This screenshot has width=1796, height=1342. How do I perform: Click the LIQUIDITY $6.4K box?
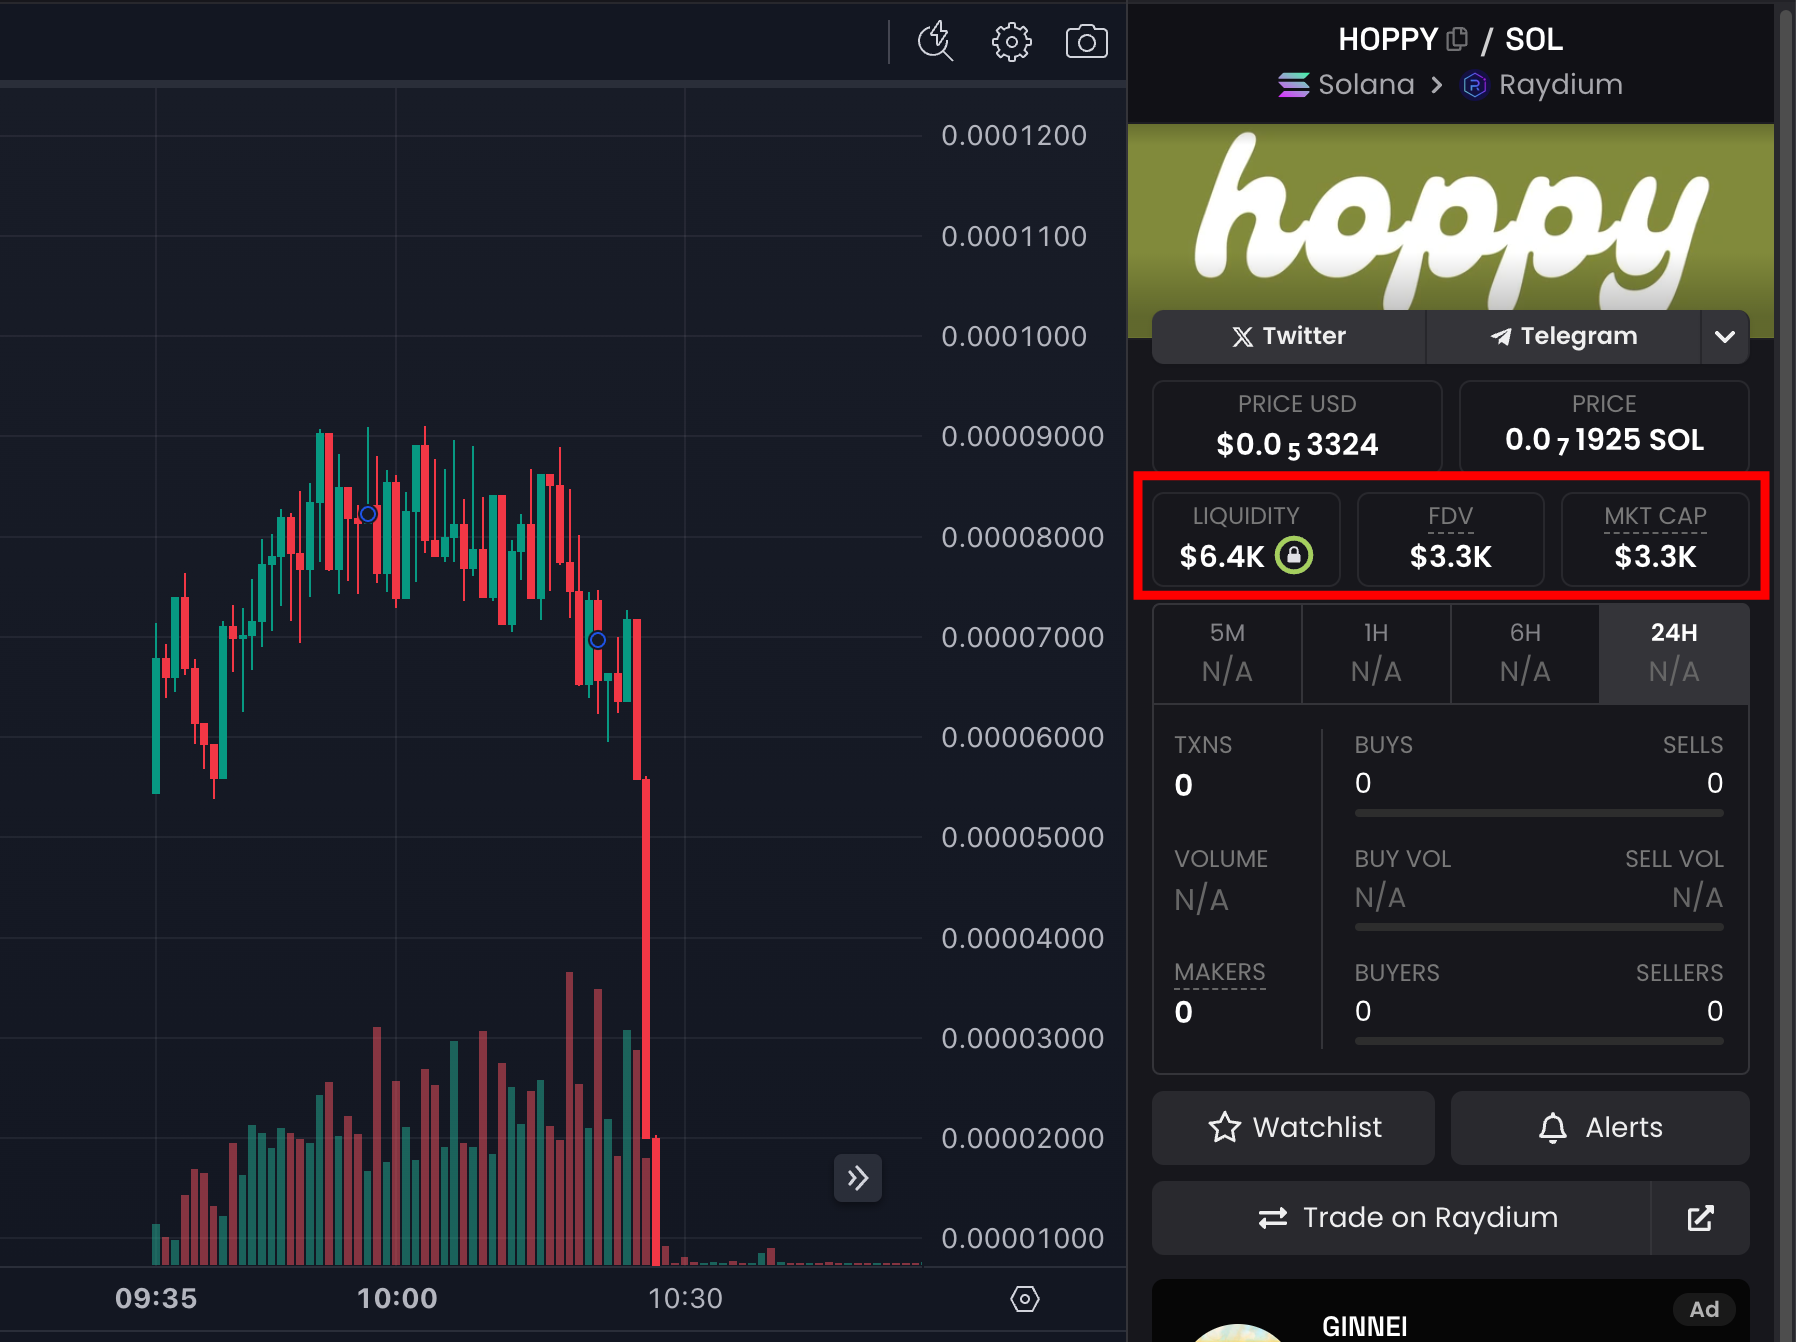[x=1246, y=539]
